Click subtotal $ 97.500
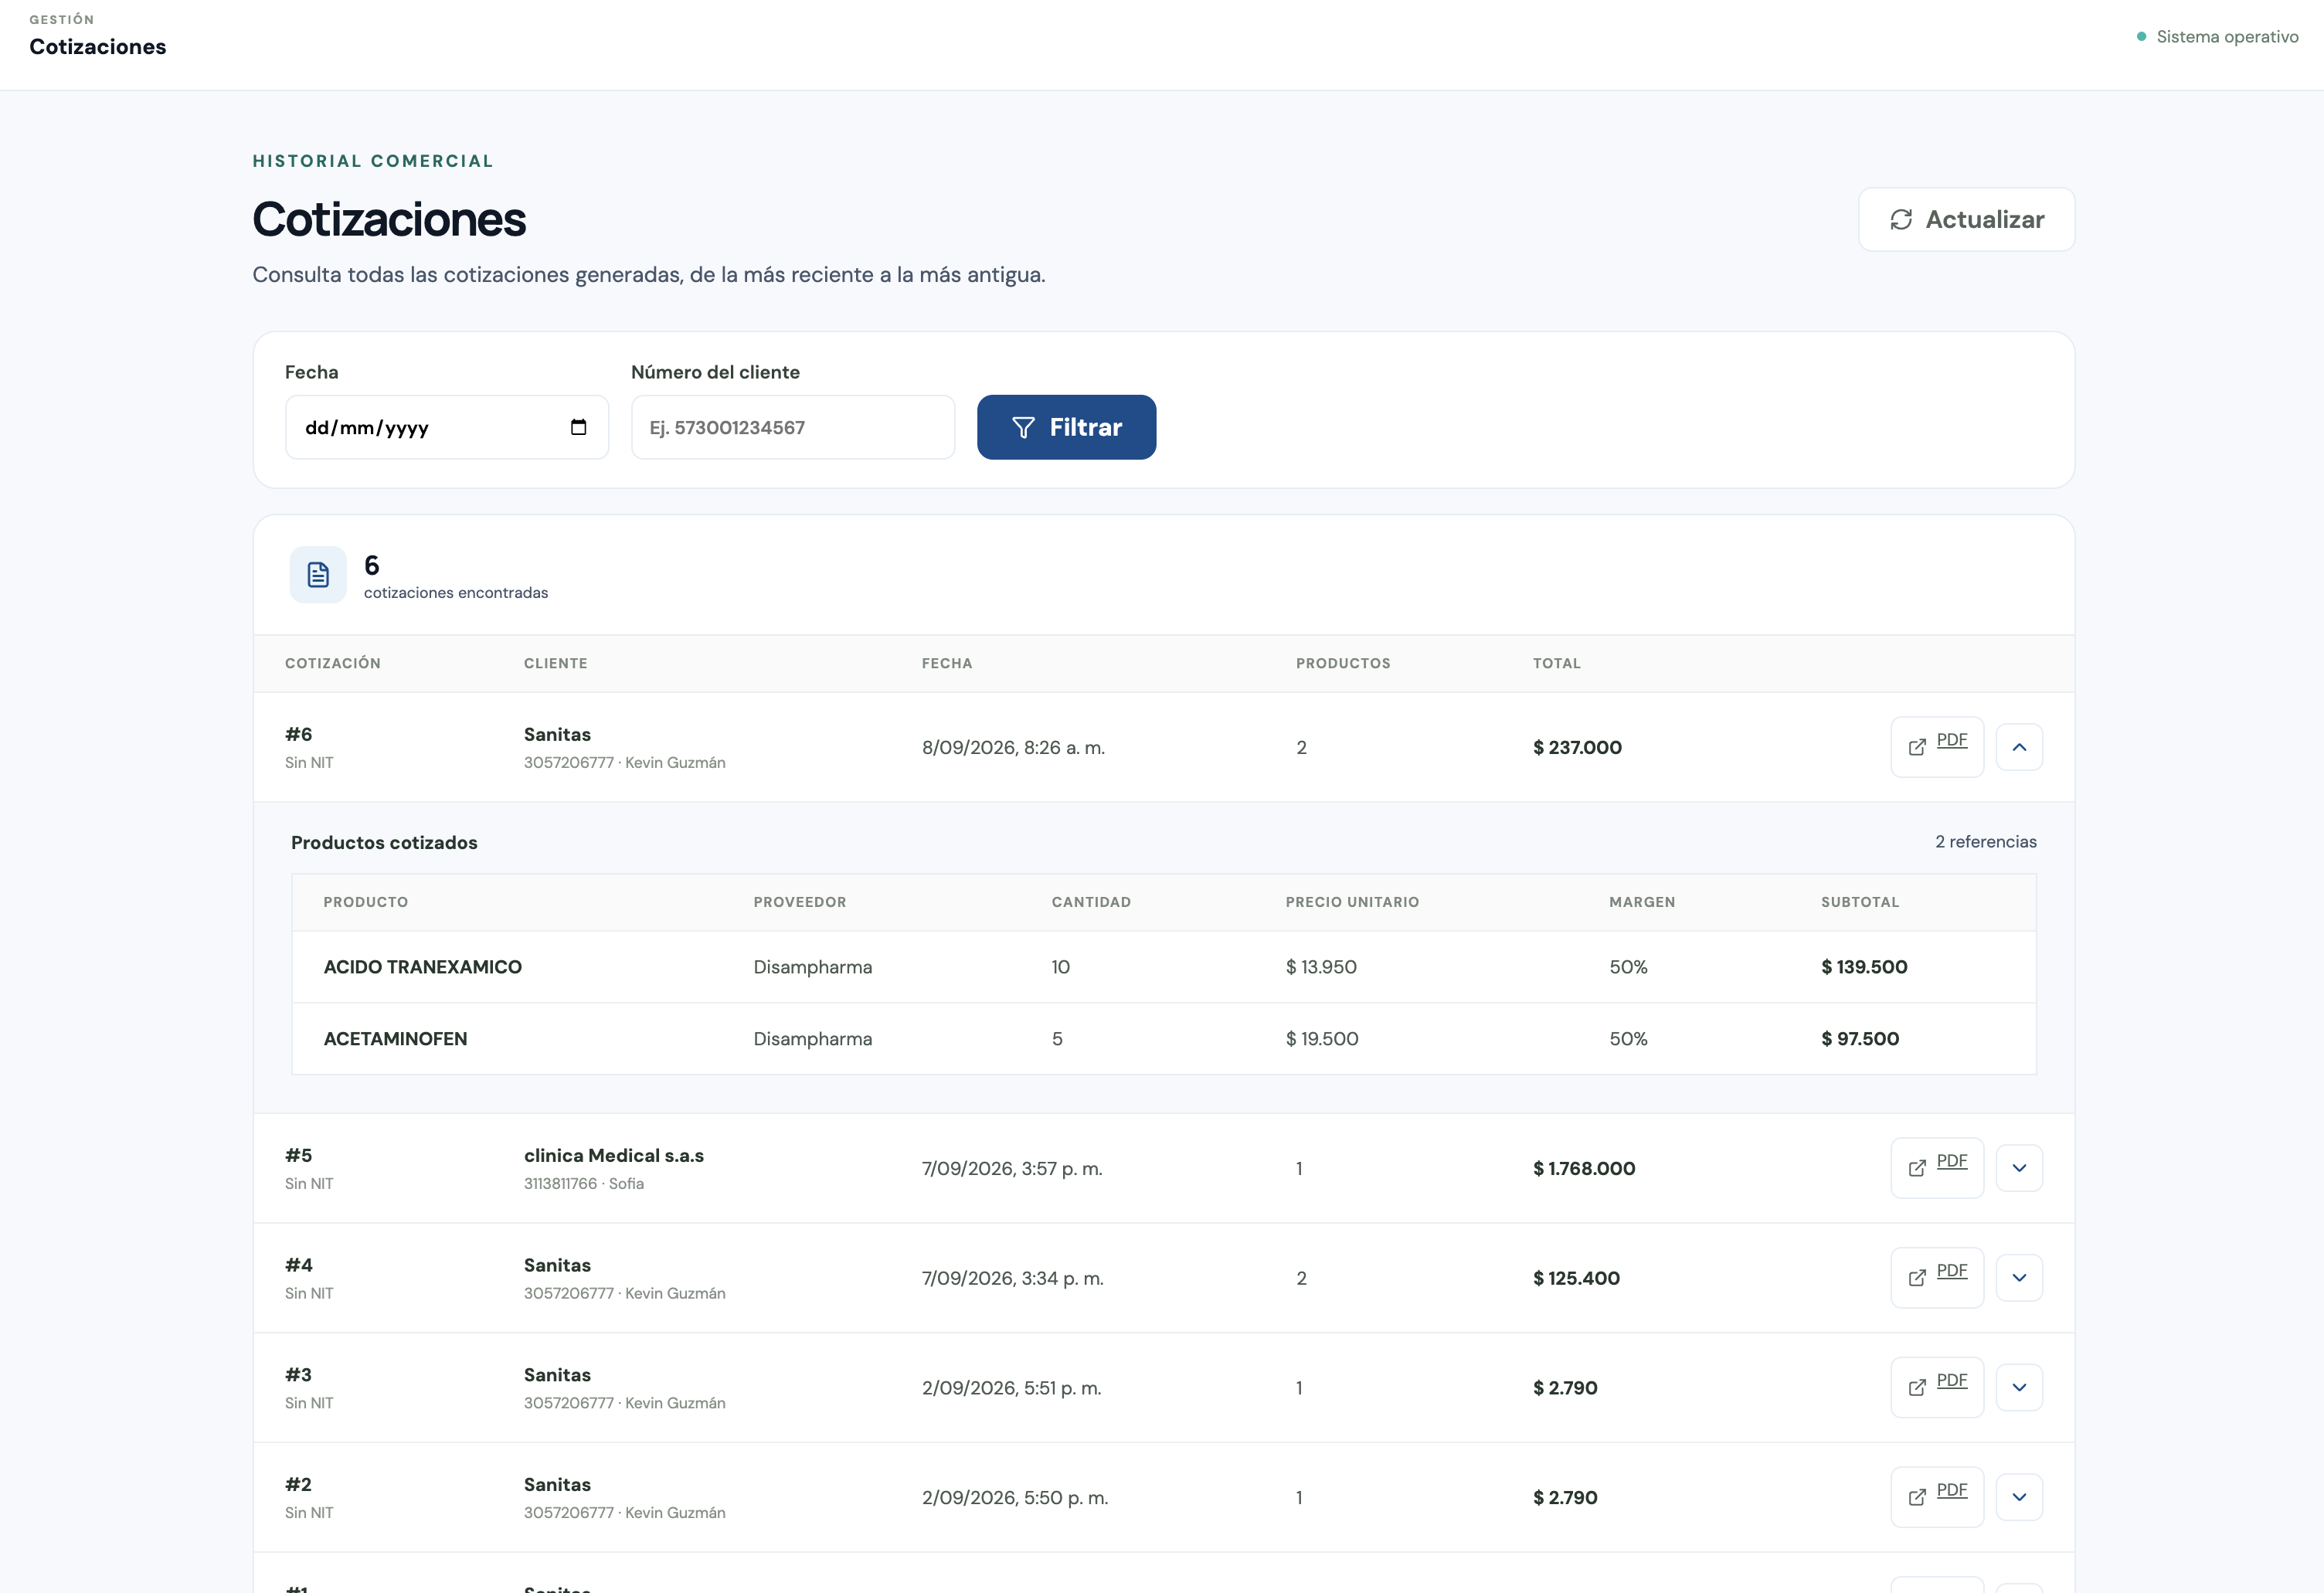Screen dimensions: 2324x1593 tap(1860, 1039)
